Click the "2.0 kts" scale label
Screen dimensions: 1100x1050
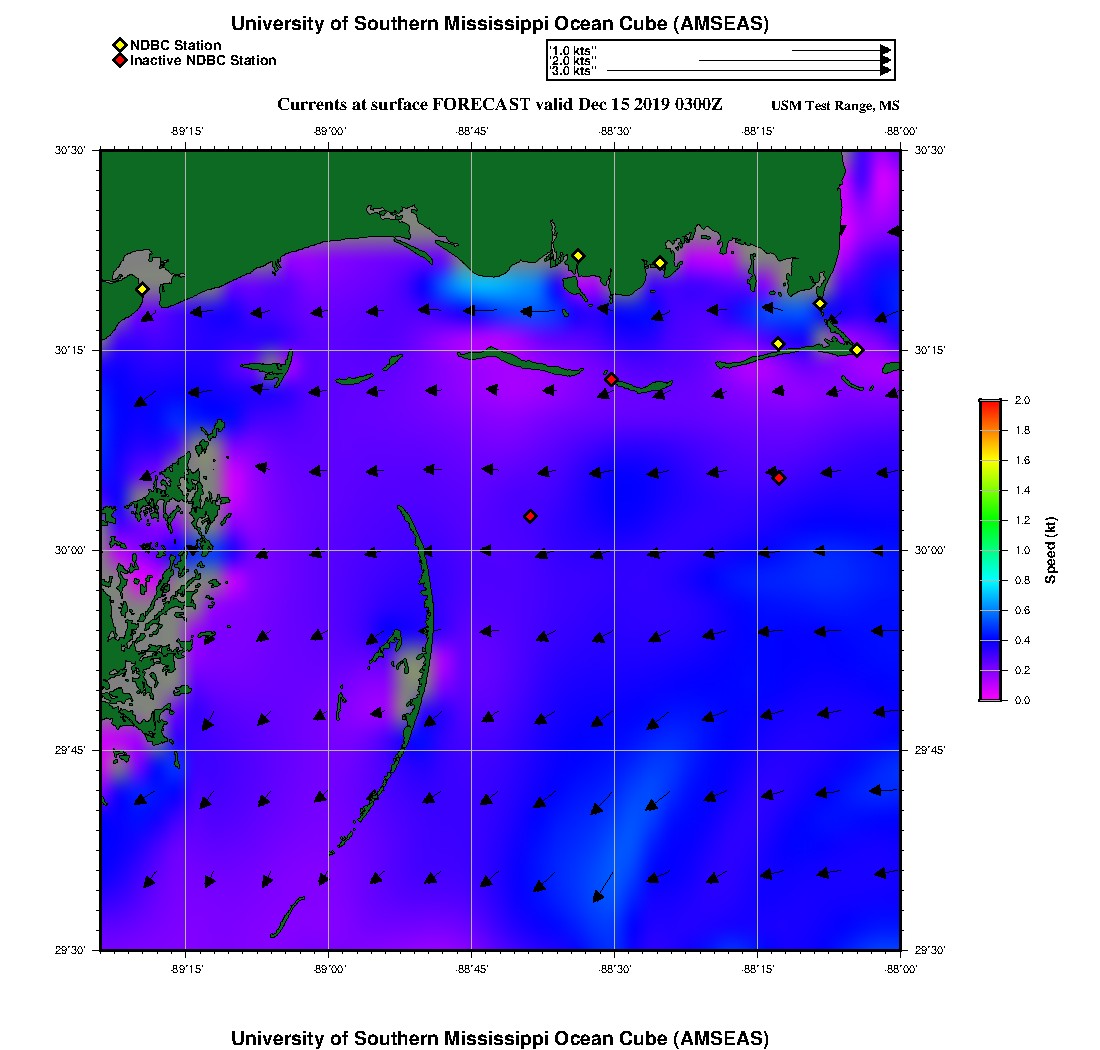pyautogui.click(x=573, y=60)
